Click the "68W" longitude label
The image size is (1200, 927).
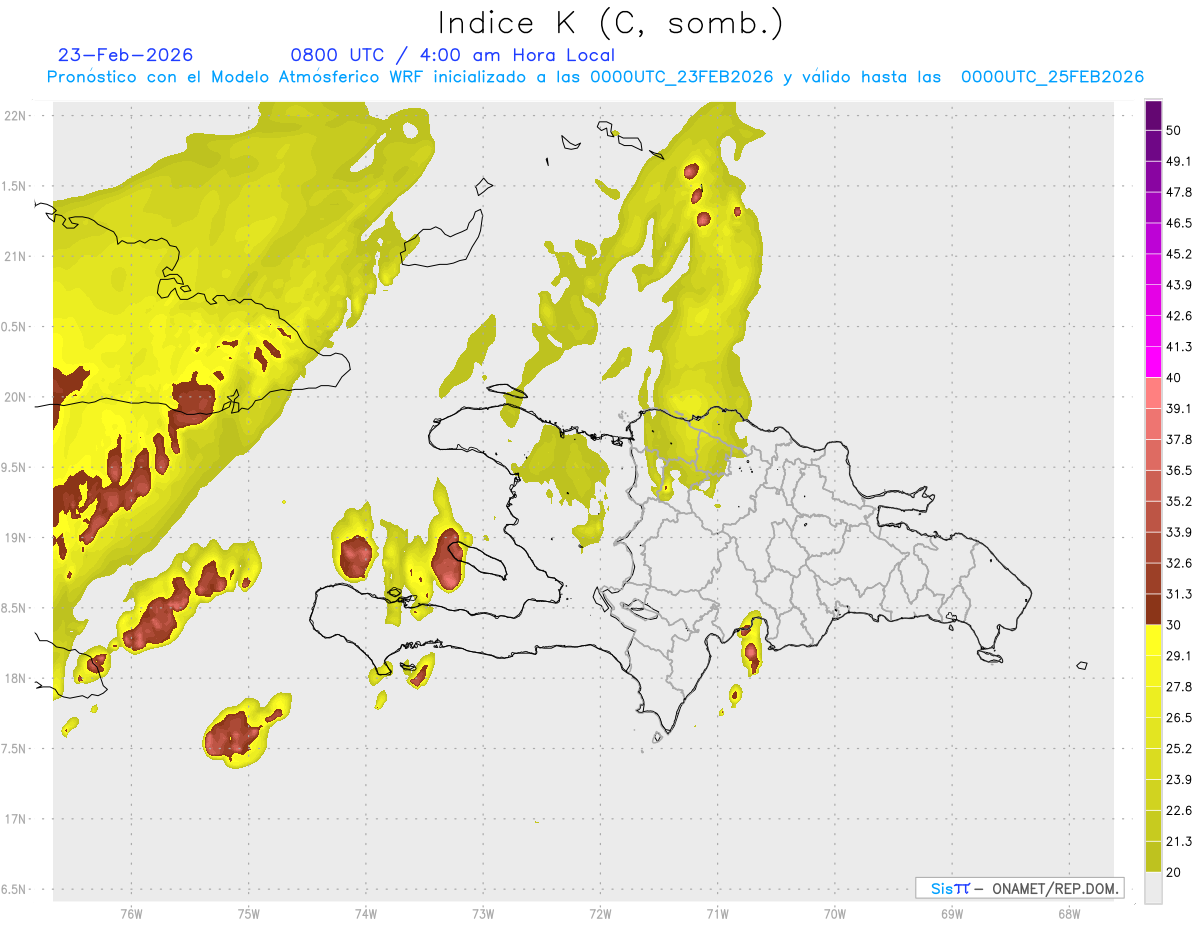[x=1069, y=913]
